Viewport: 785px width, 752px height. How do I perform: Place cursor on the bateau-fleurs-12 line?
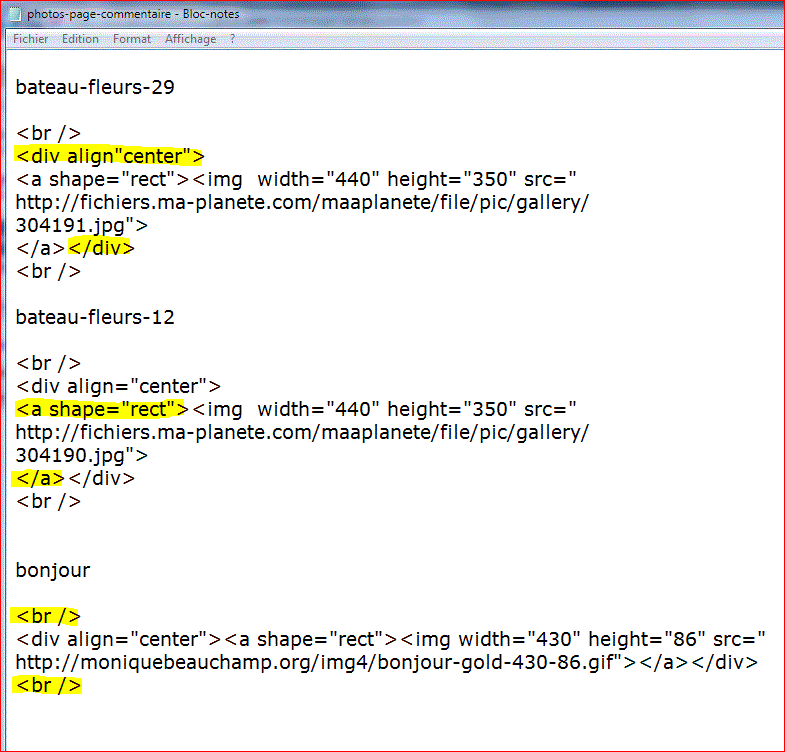click(x=95, y=317)
